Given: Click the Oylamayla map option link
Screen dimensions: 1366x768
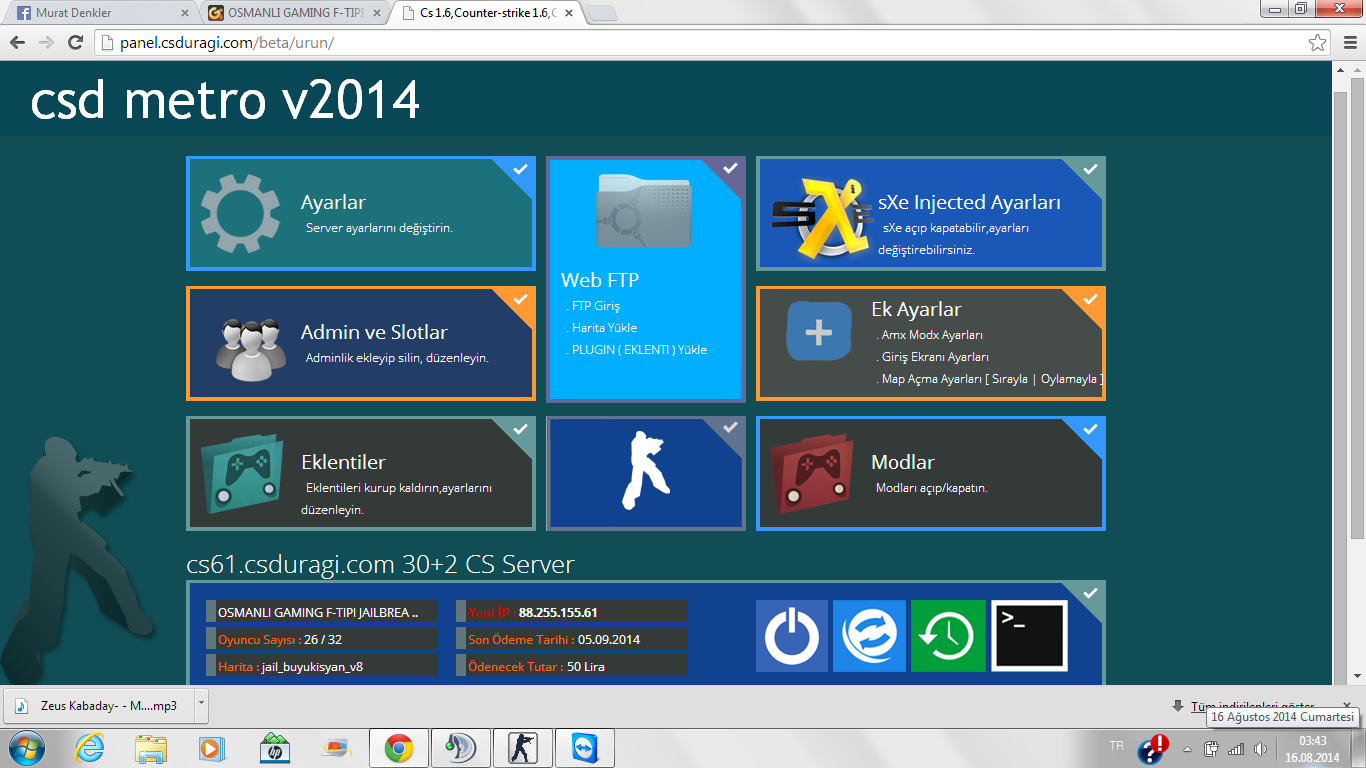Looking at the screenshot, I should click(x=1068, y=379).
